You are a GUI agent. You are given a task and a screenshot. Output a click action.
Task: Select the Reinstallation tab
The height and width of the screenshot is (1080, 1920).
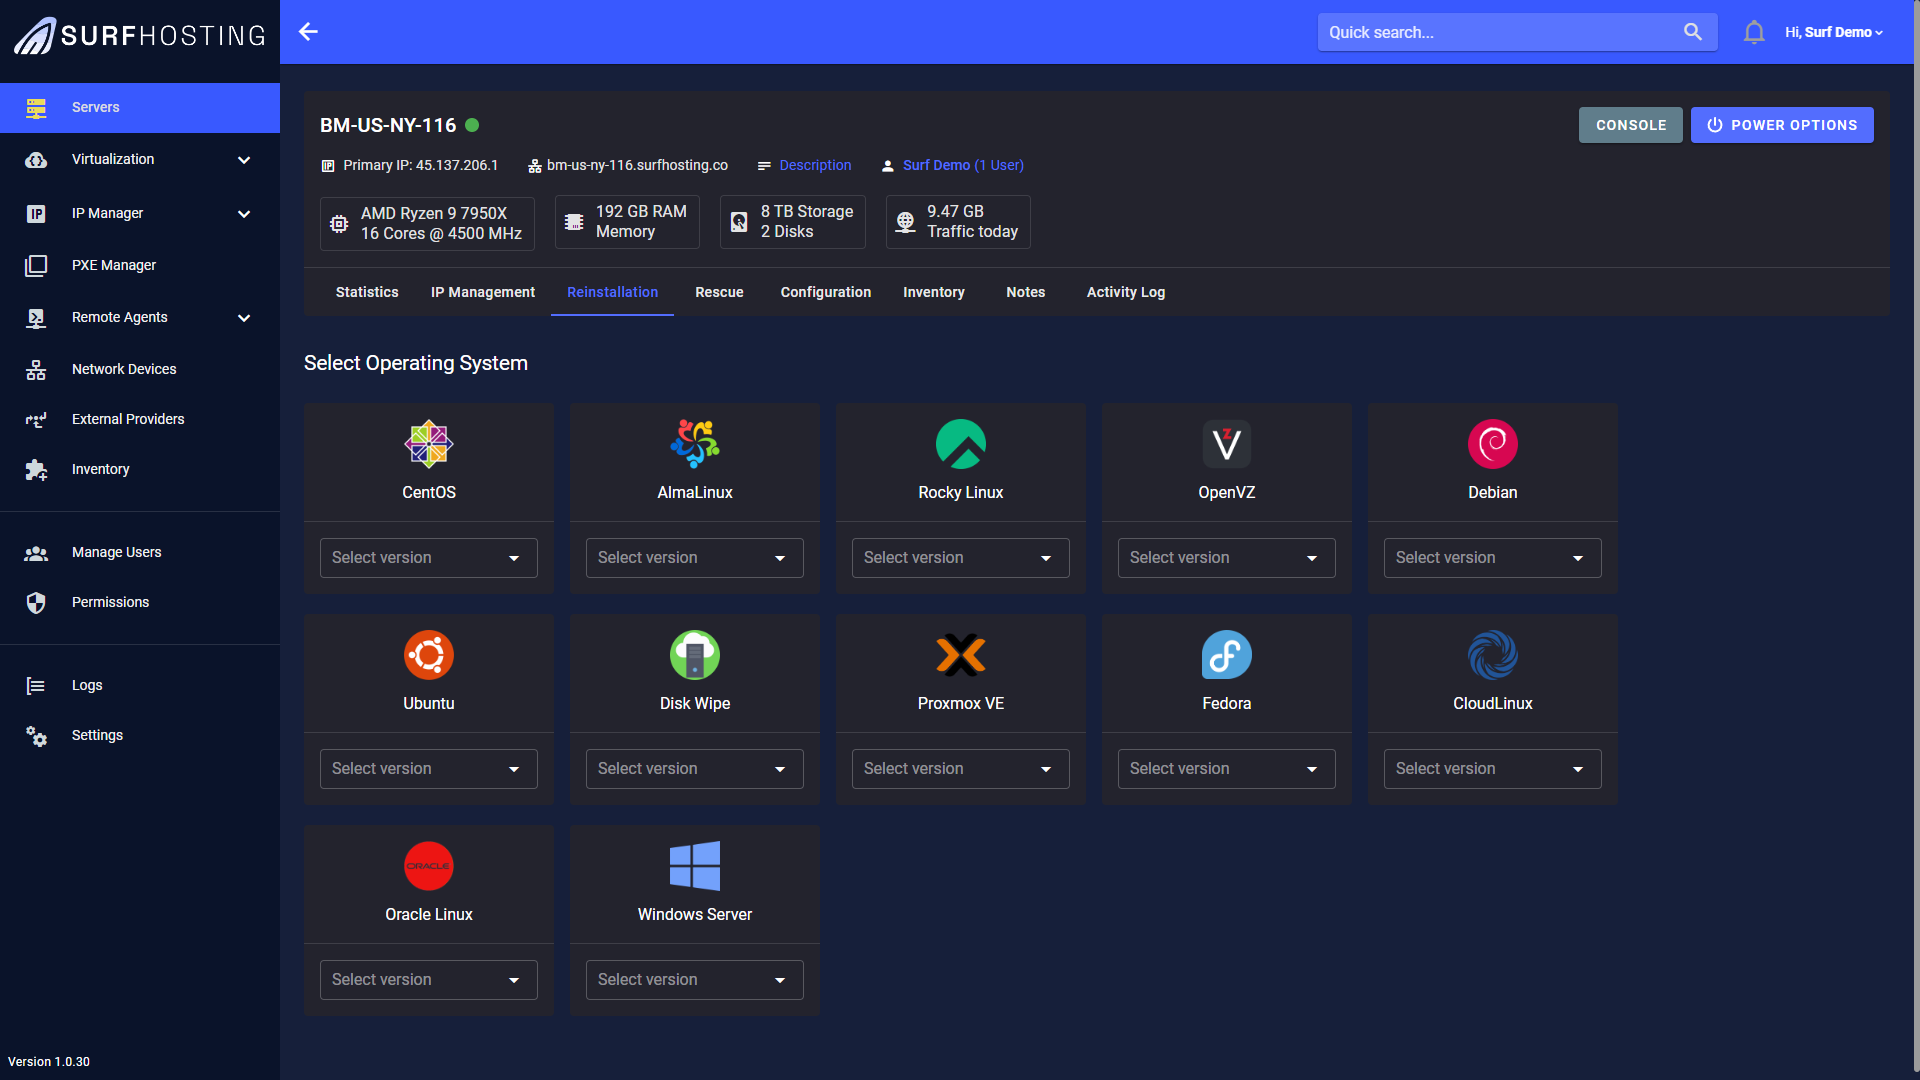click(x=612, y=292)
